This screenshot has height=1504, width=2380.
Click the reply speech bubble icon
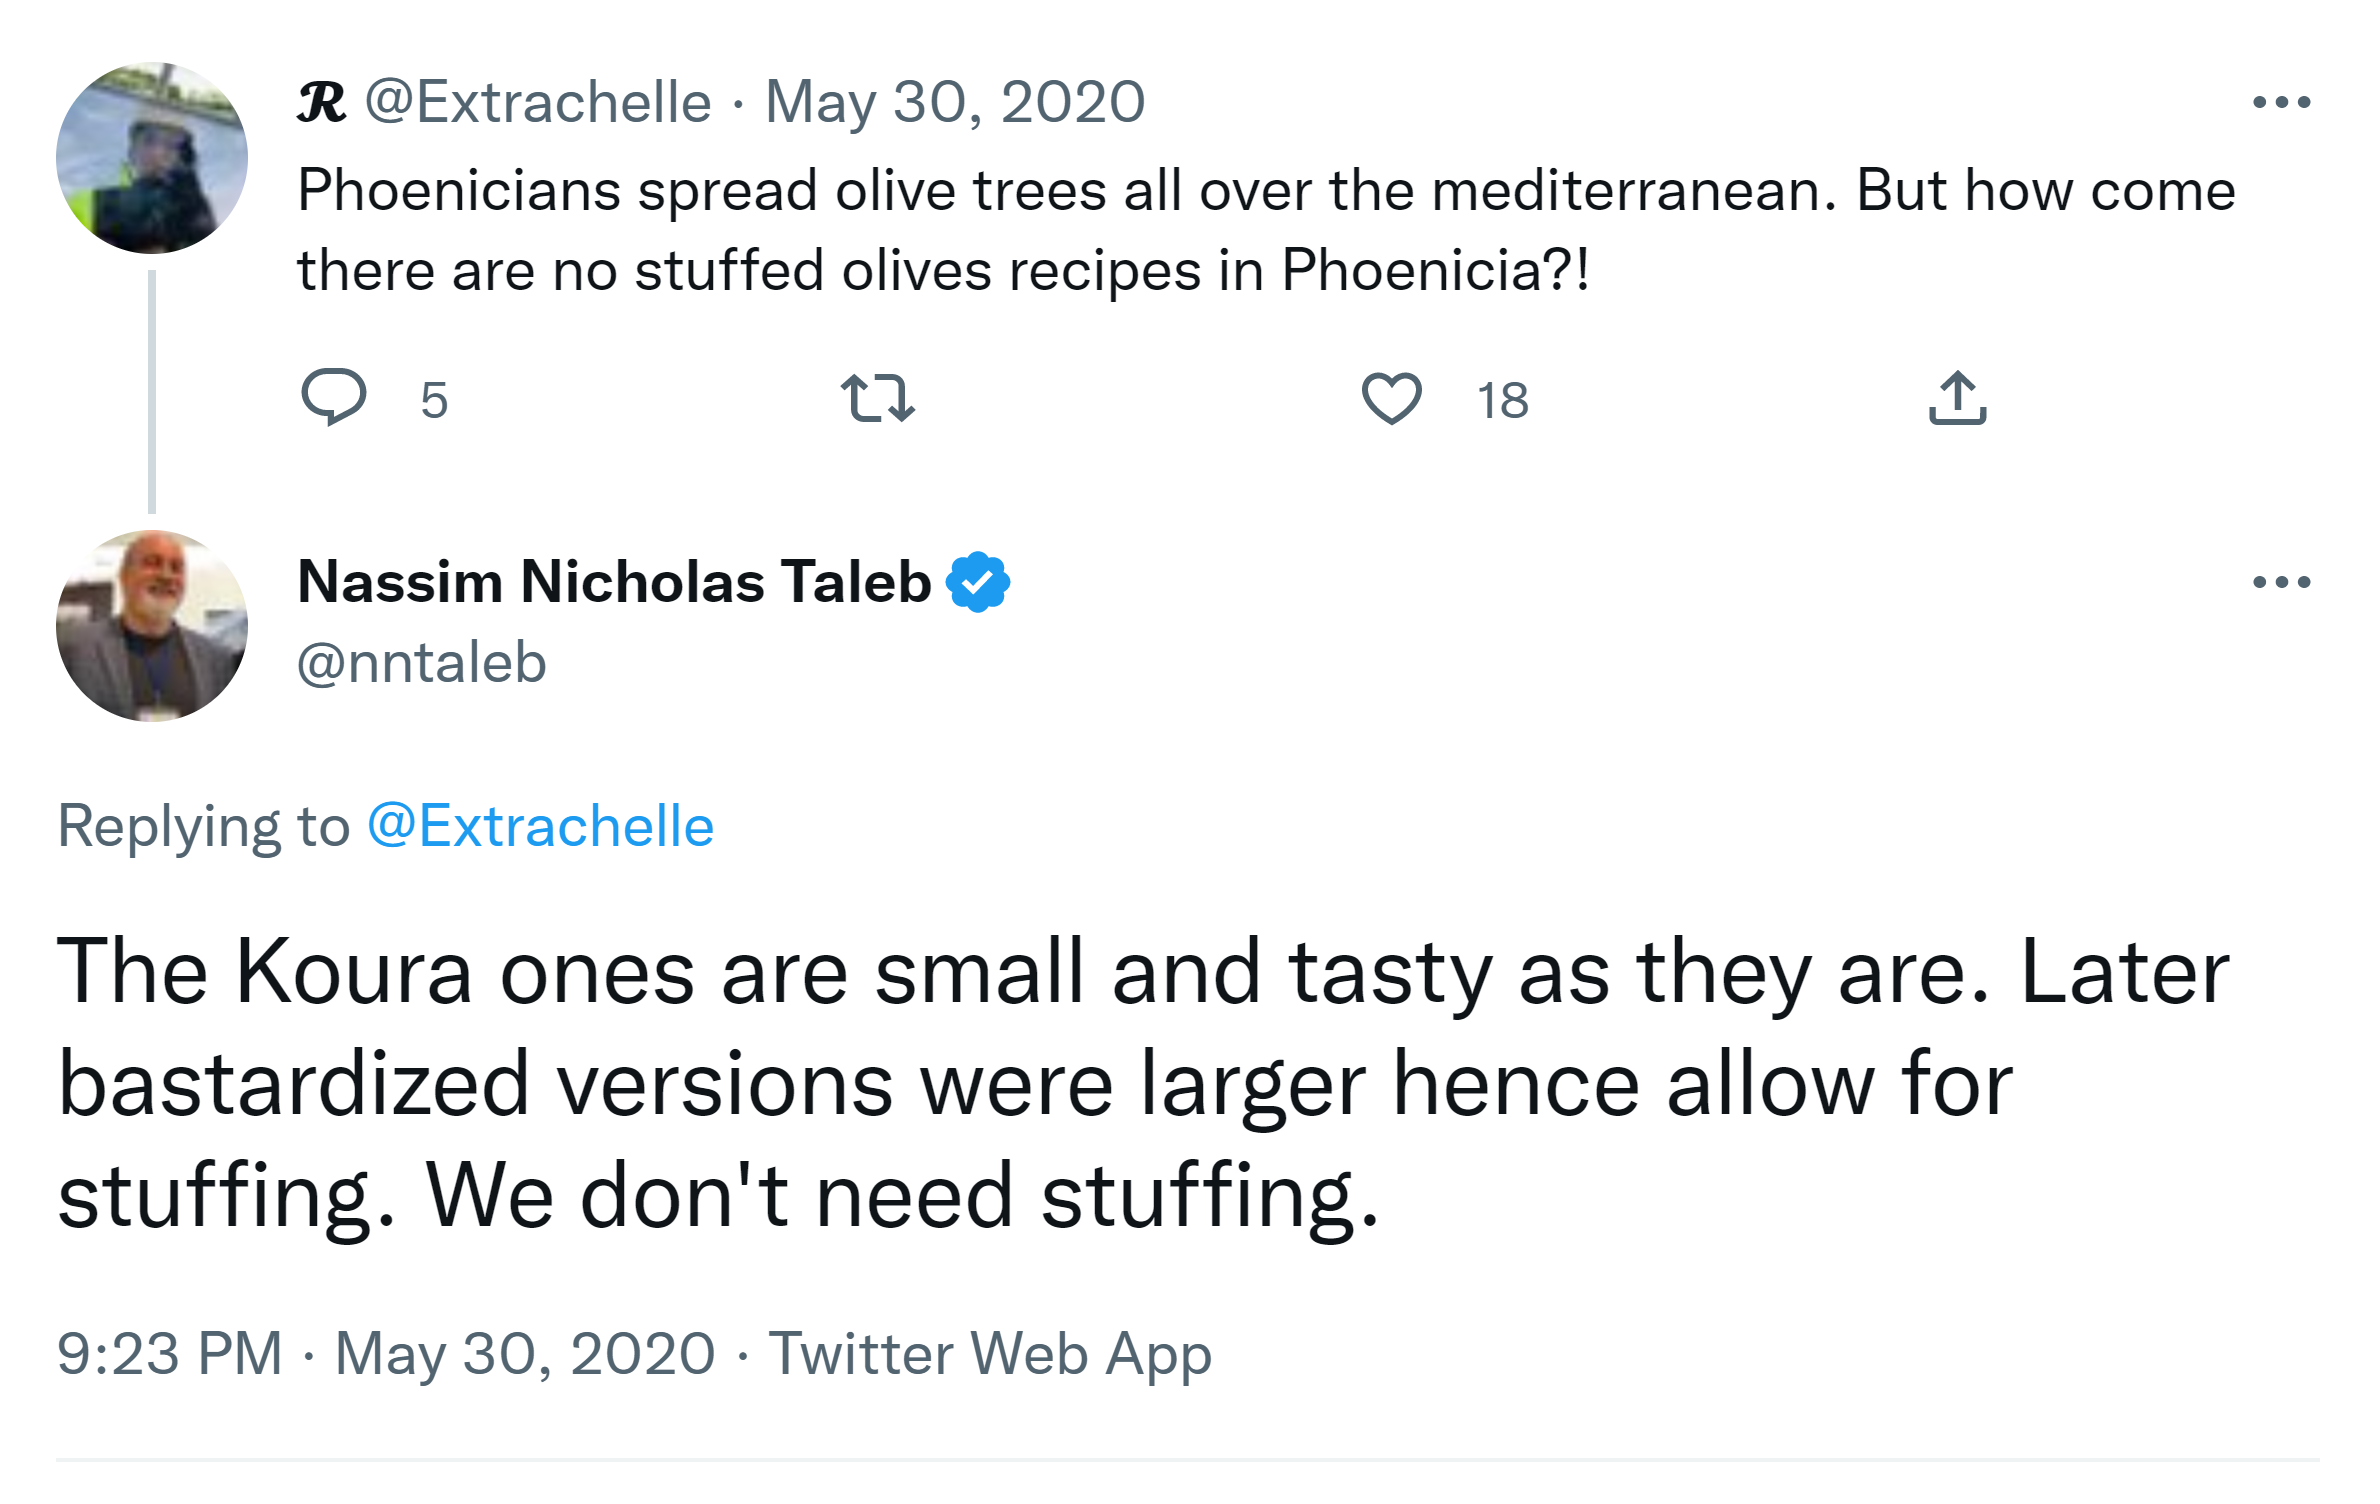tap(334, 397)
